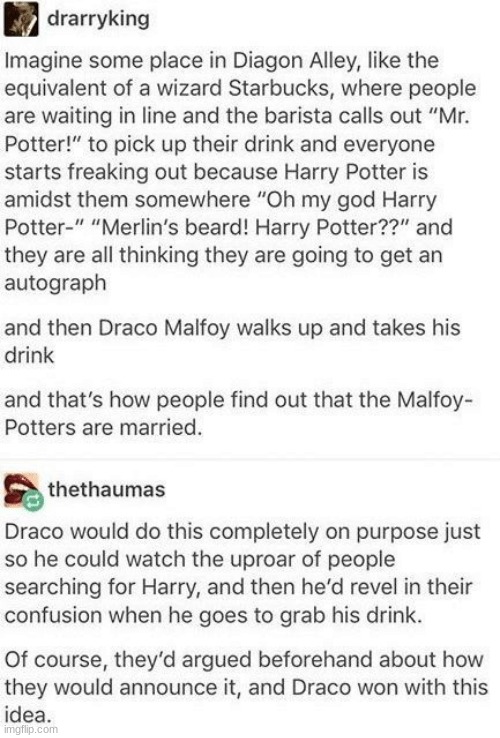500x738 pixels.
Task: Click the word 'autograph'
Action: point(56,284)
